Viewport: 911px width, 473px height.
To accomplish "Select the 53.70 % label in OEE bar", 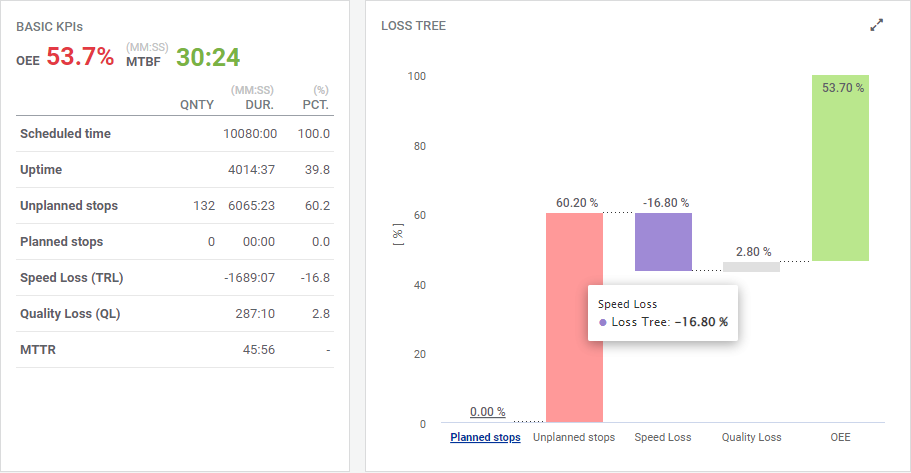I will click(x=842, y=88).
